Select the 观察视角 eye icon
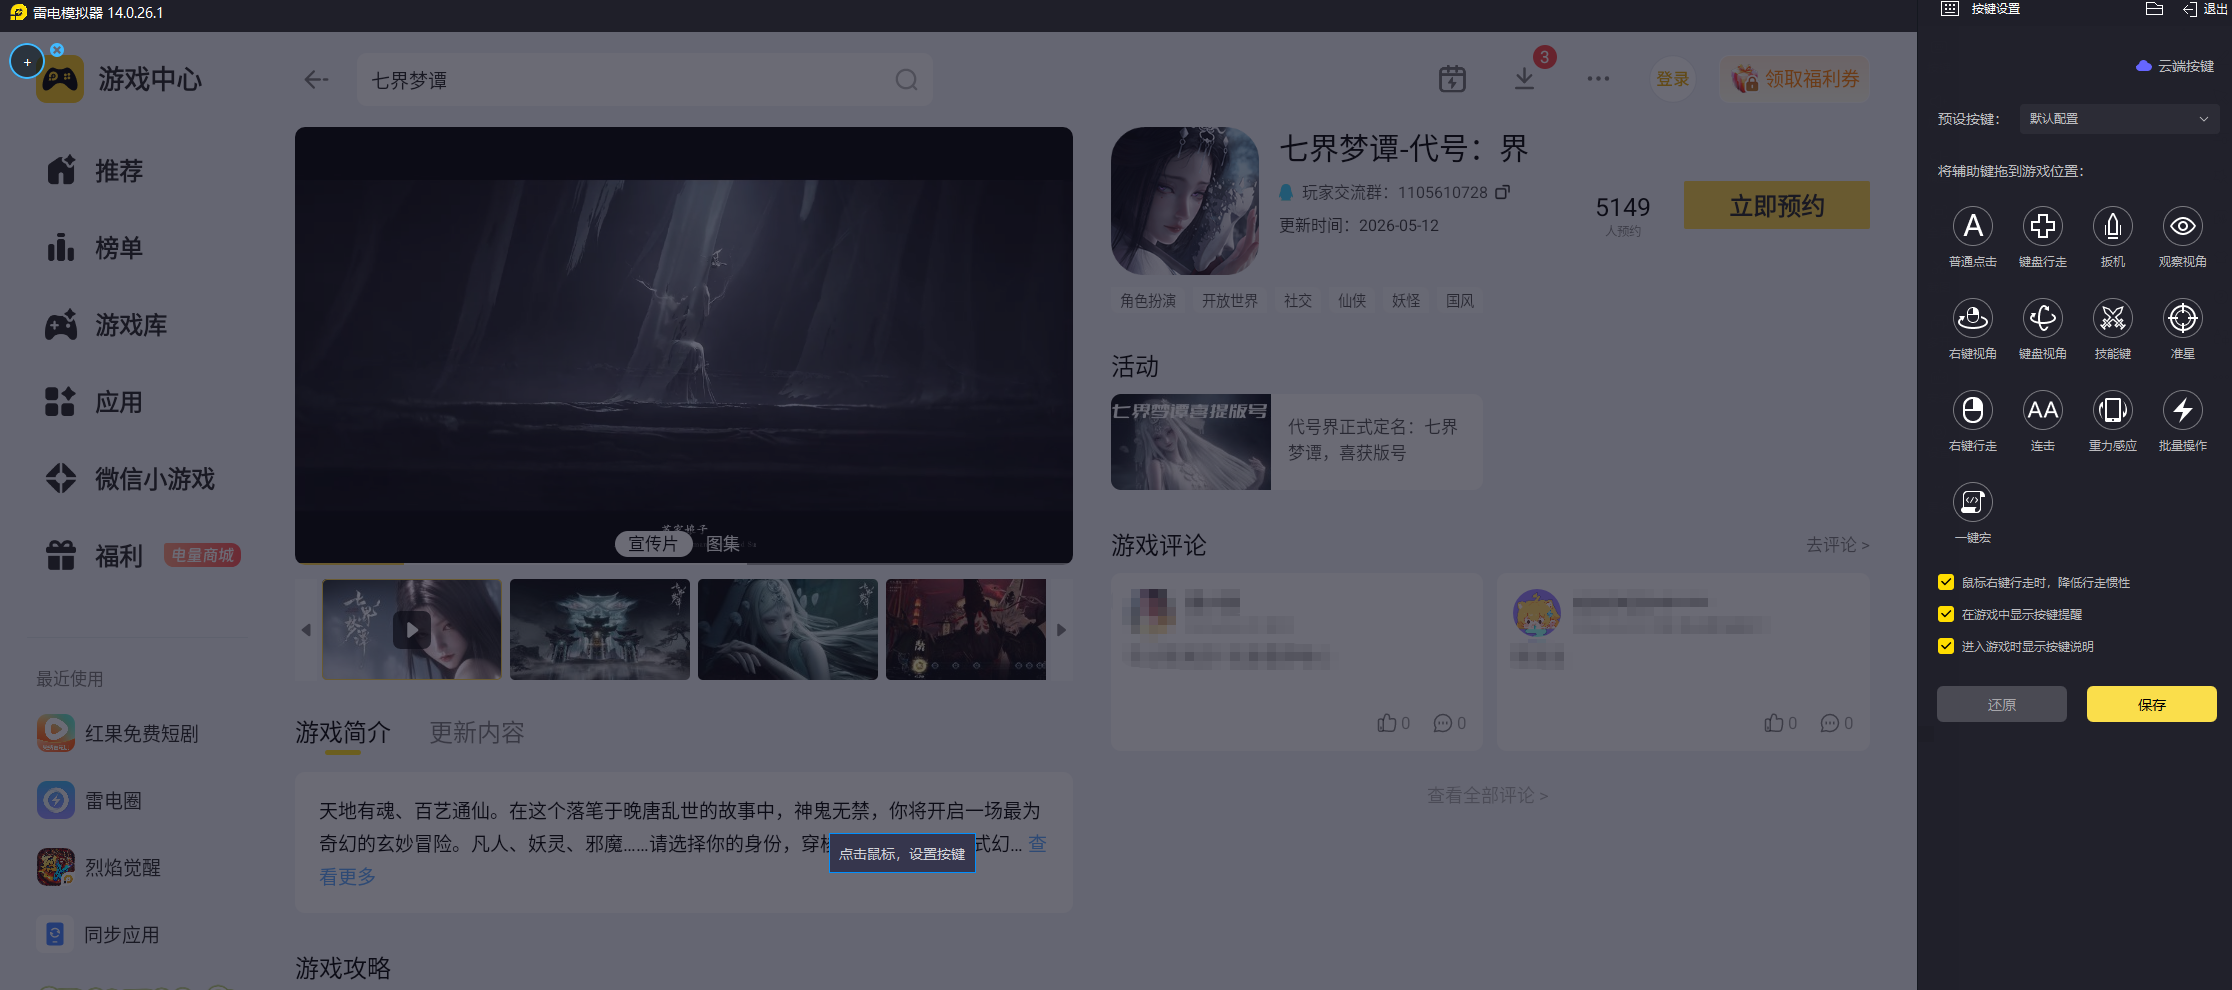The width and height of the screenshot is (2232, 990). [2182, 227]
